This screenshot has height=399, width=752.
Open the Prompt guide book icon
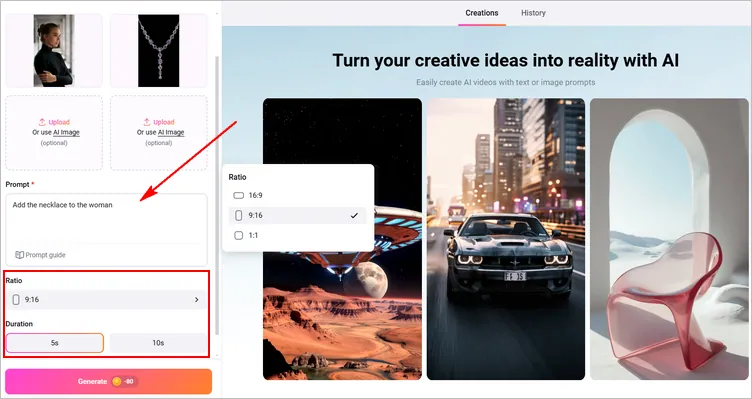[19, 255]
